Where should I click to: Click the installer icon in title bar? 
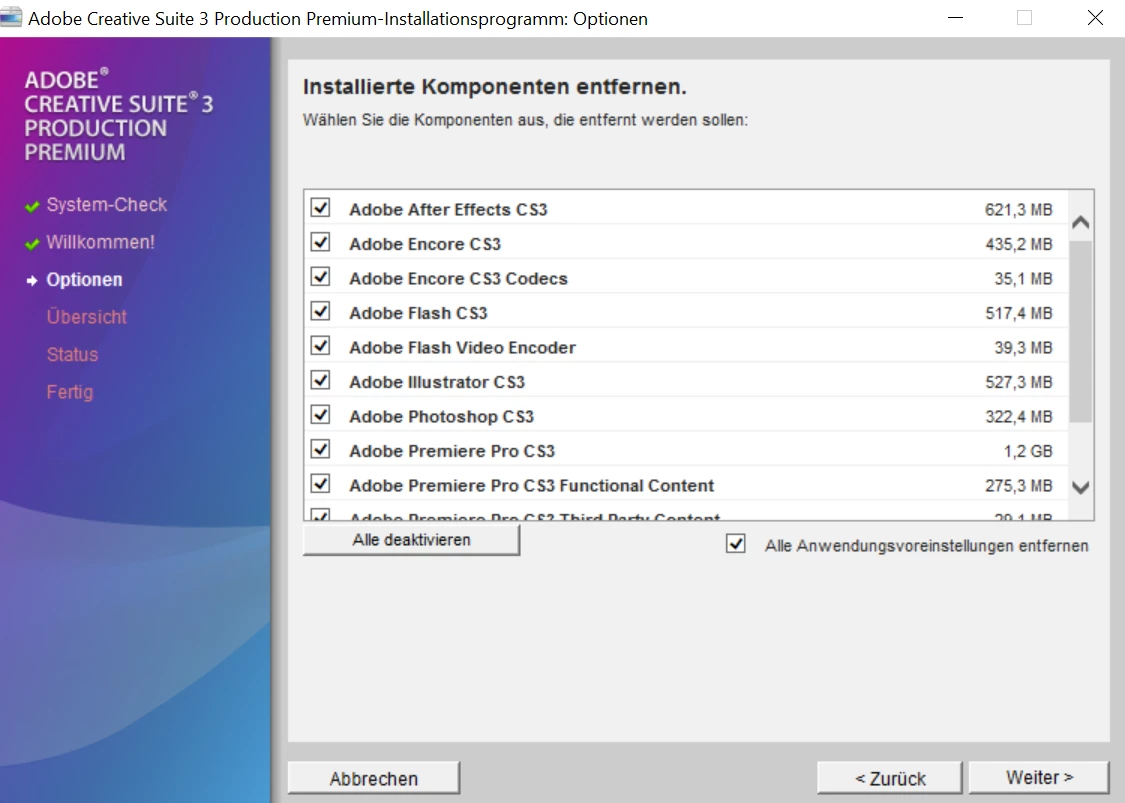click(11, 17)
